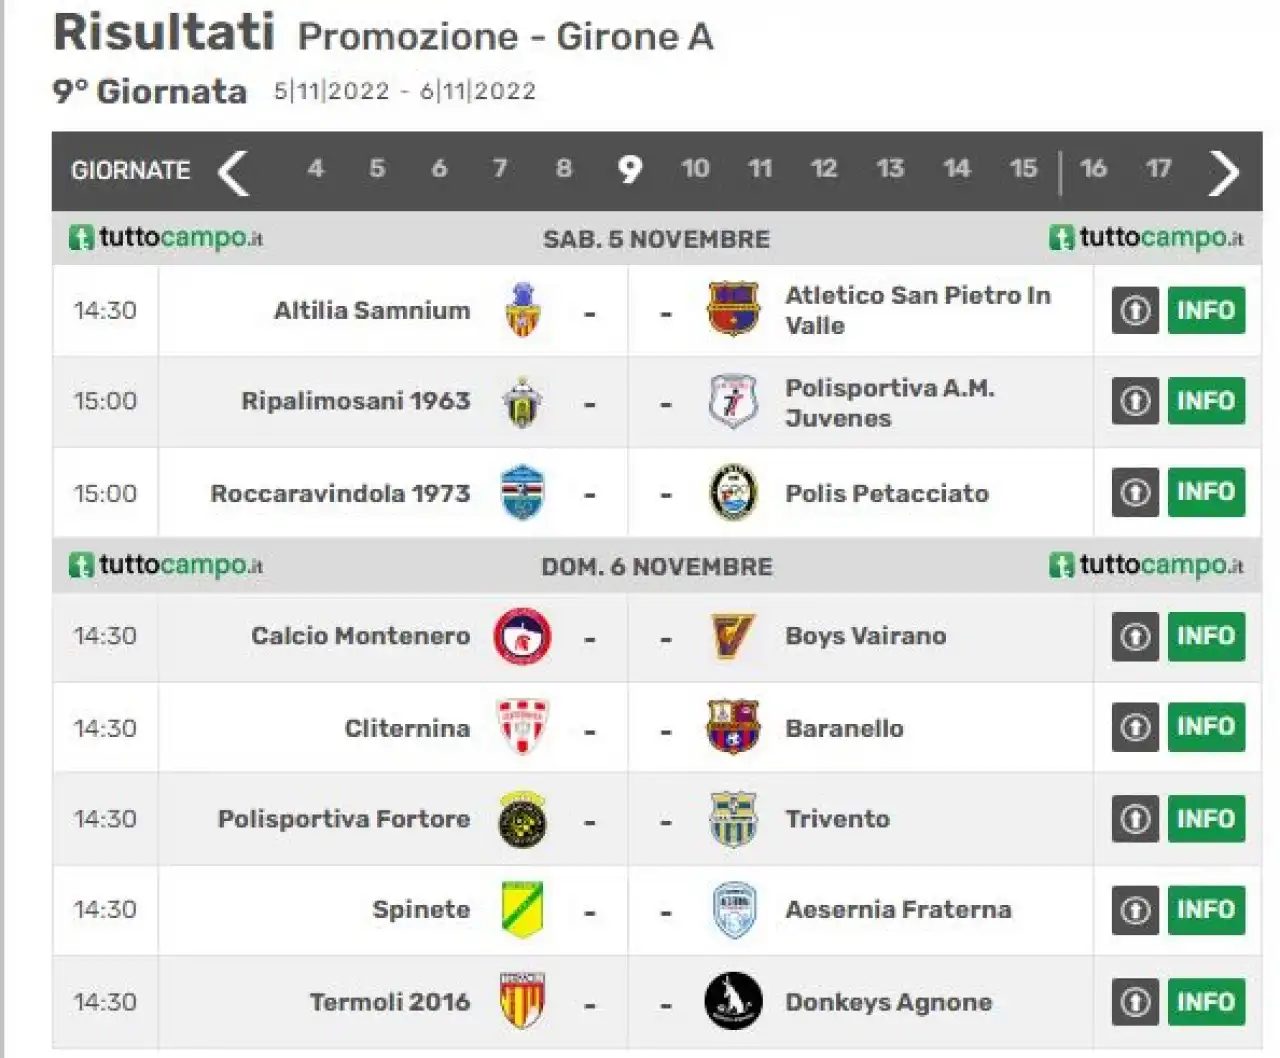Advance giornate list with right chevron
The image size is (1280, 1058).
pyautogui.click(x=1224, y=172)
